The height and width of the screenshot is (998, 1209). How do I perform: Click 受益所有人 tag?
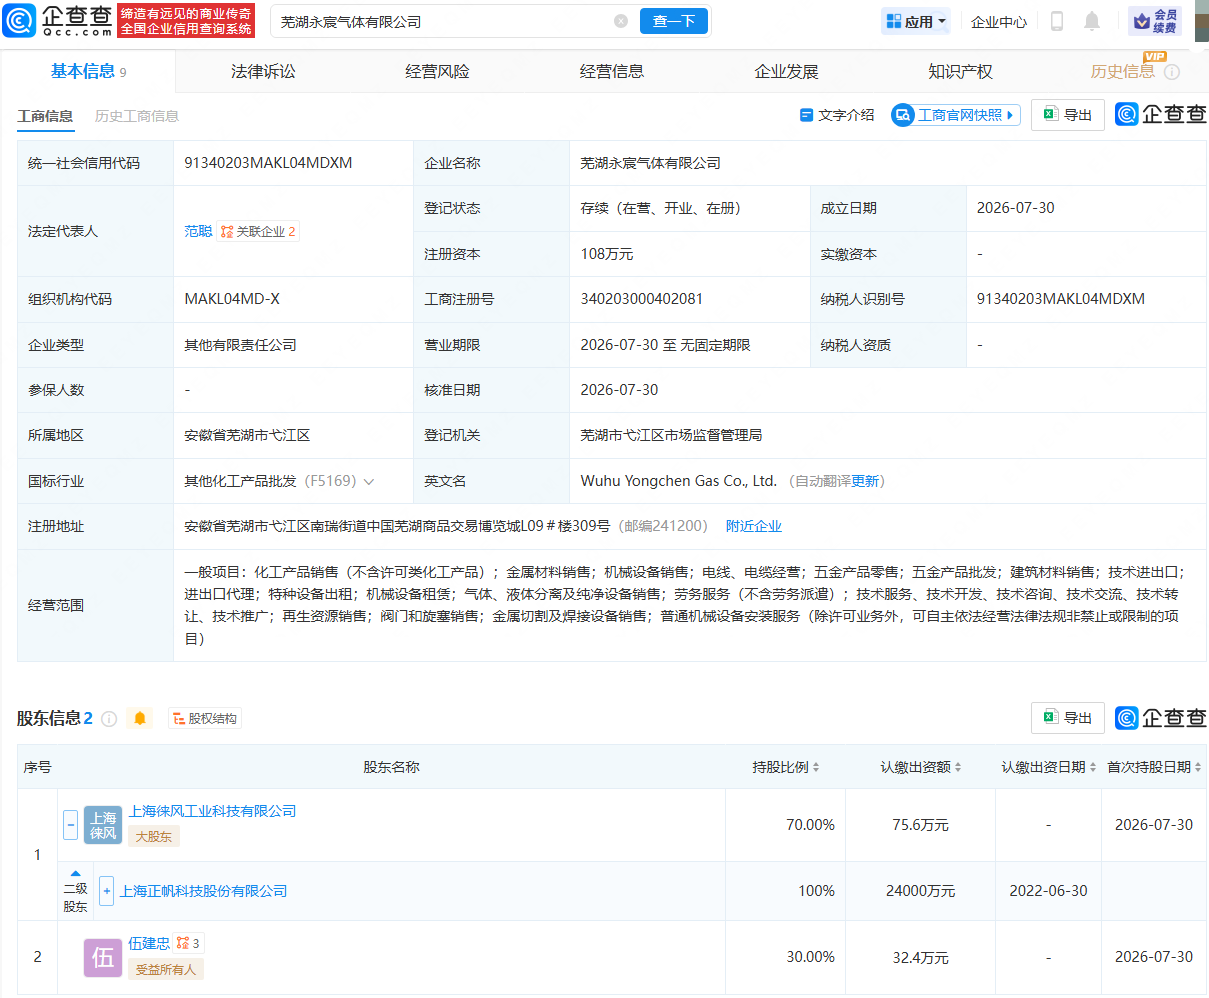pyautogui.click(x=166, y=969)
